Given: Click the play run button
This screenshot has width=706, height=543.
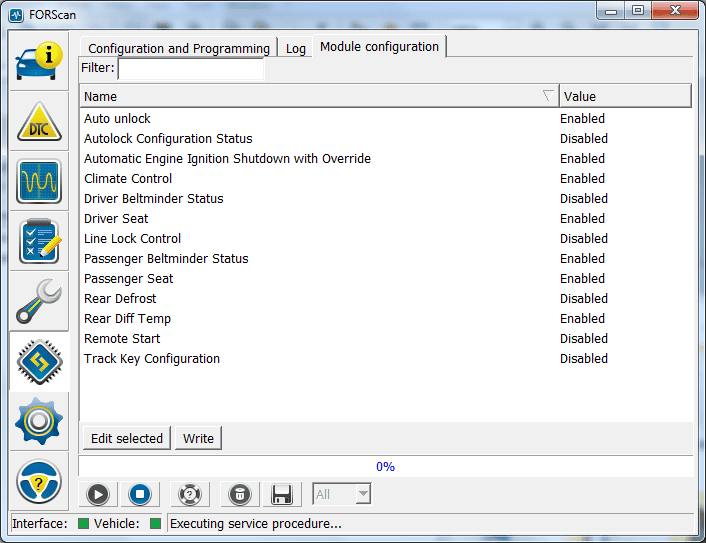Looking at the screenshot, I should [x=98, y=494].
